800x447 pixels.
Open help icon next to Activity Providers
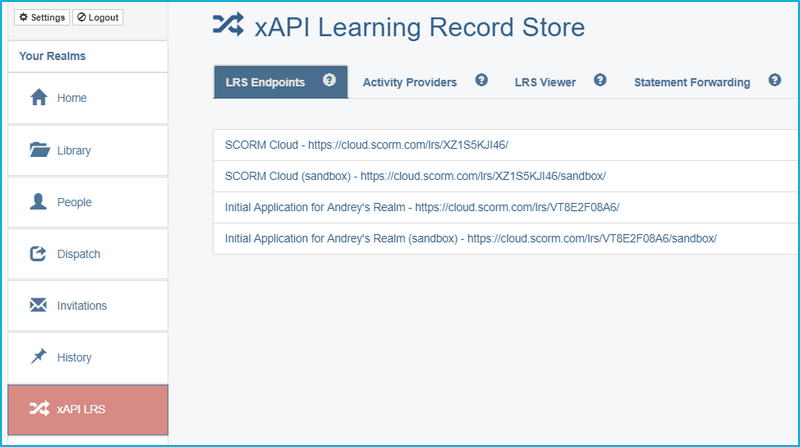coord(481,80)
